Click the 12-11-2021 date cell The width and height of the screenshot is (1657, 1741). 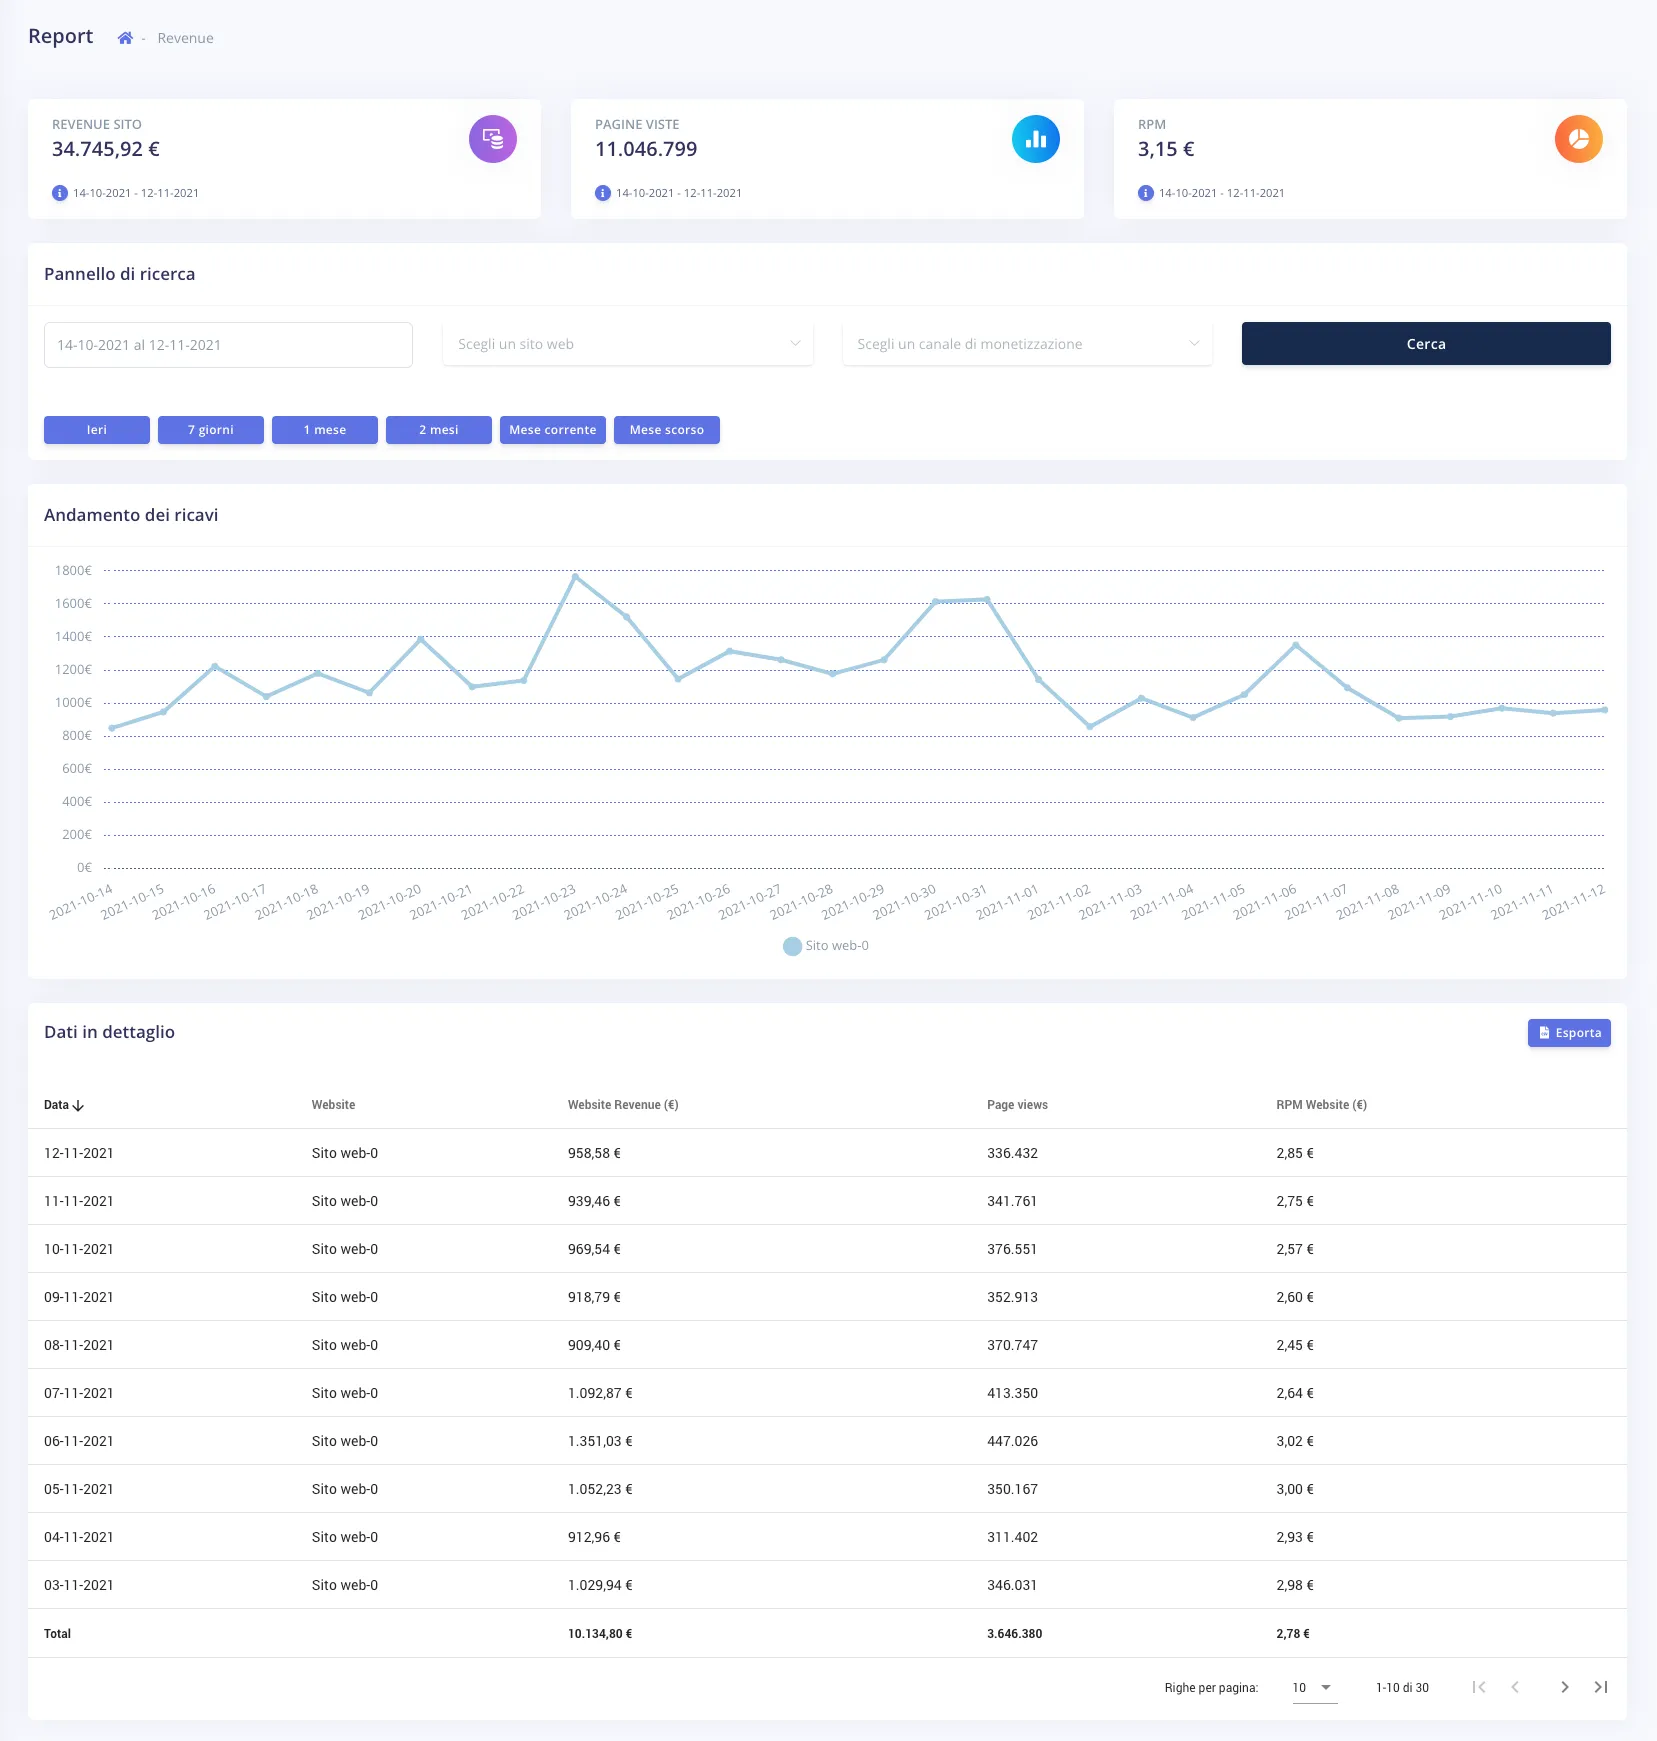tap(79, 1153)
